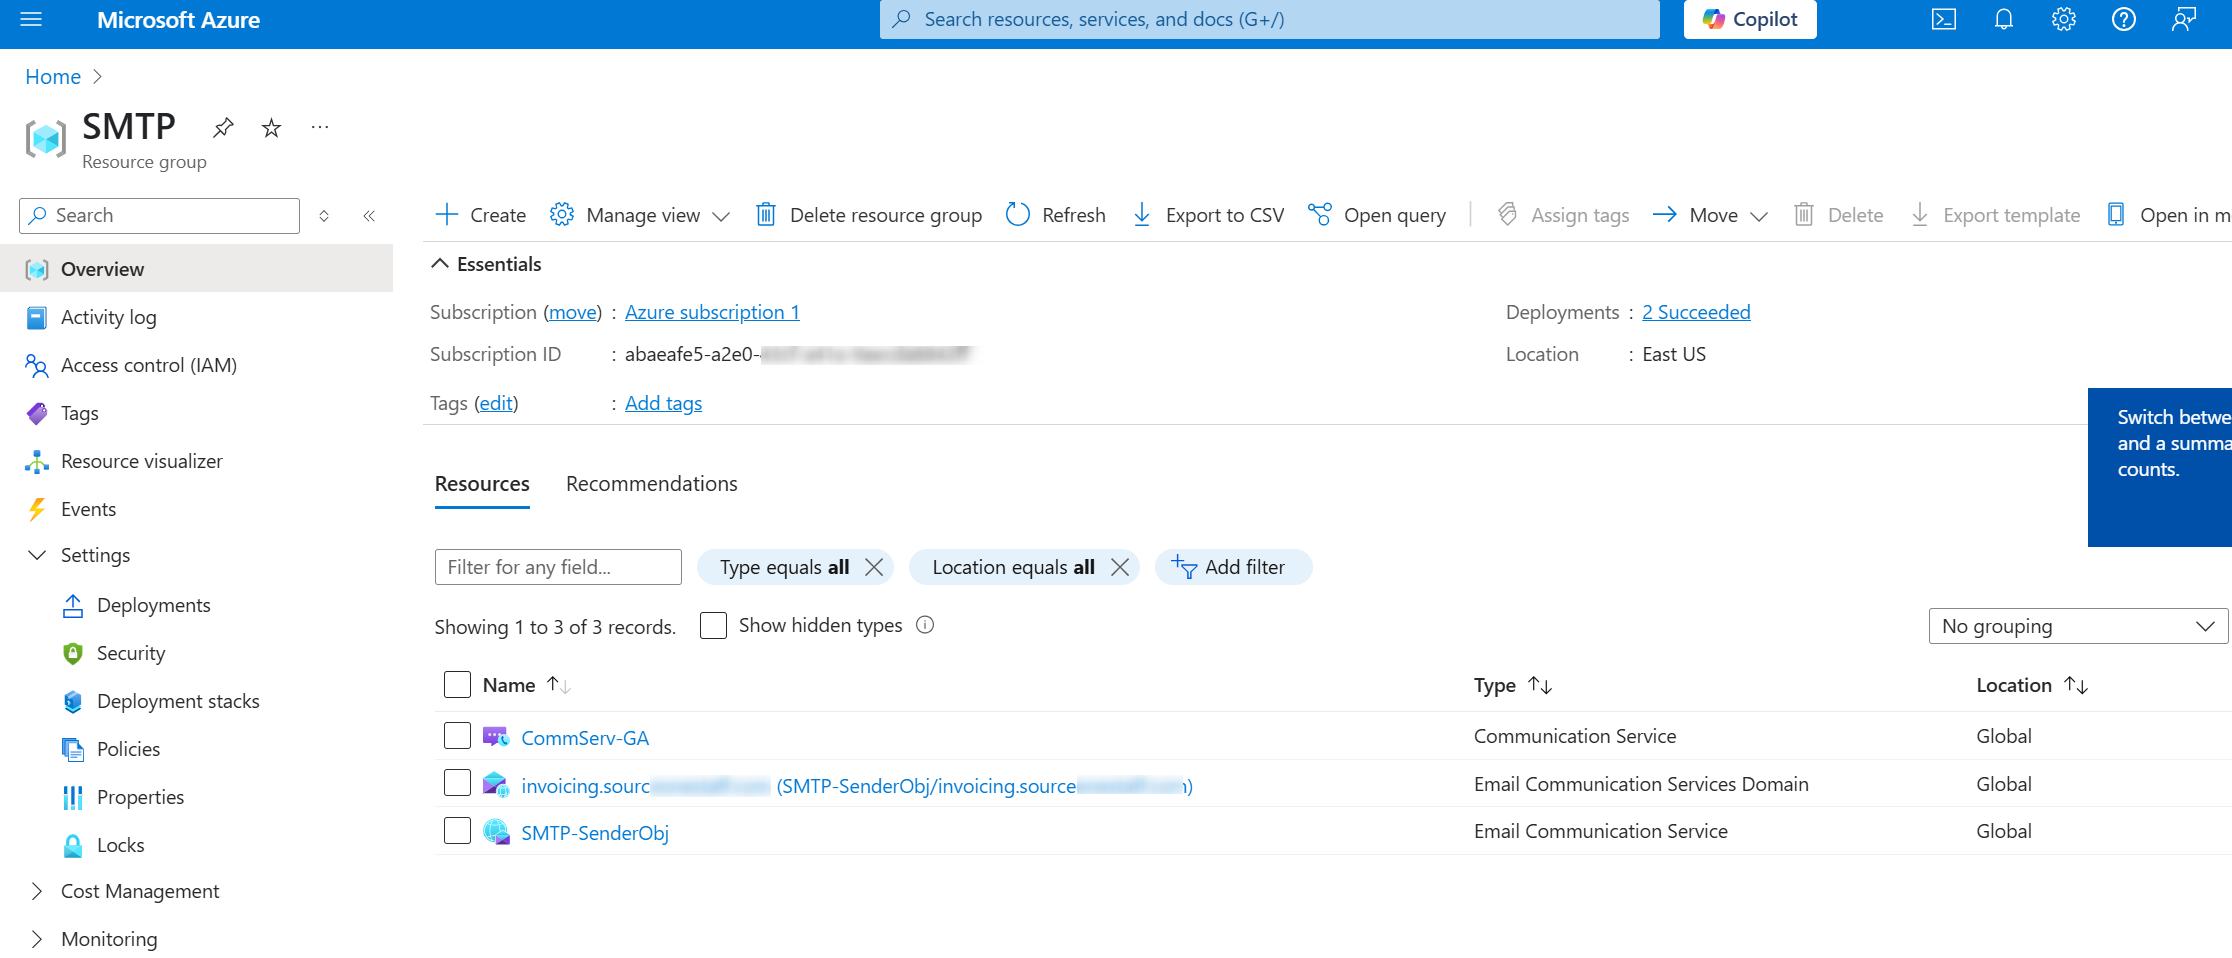Pin the SMTP resource group to dashboard

click(223, 127)
